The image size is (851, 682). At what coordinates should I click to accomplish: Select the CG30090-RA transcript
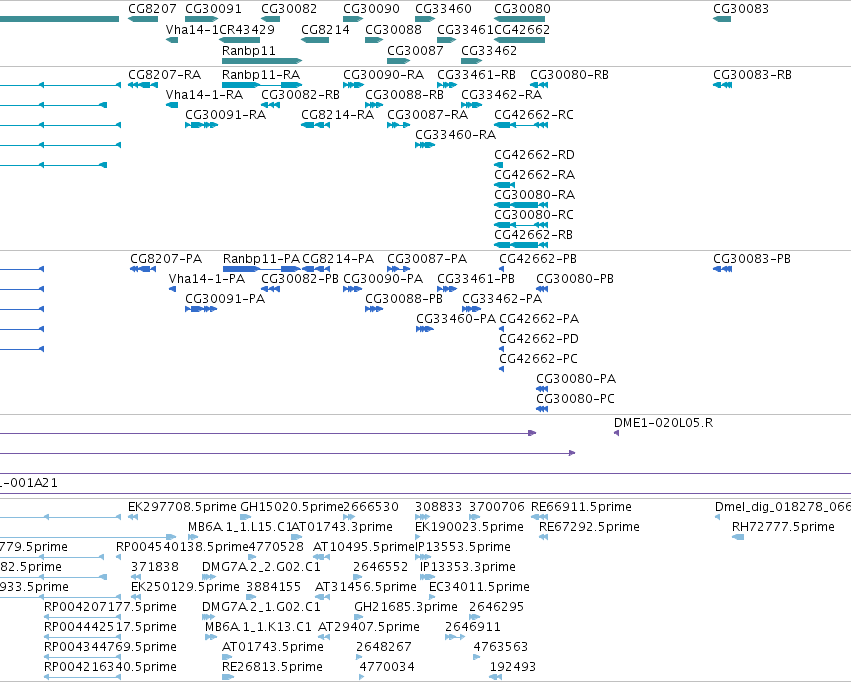click(353, 85)
